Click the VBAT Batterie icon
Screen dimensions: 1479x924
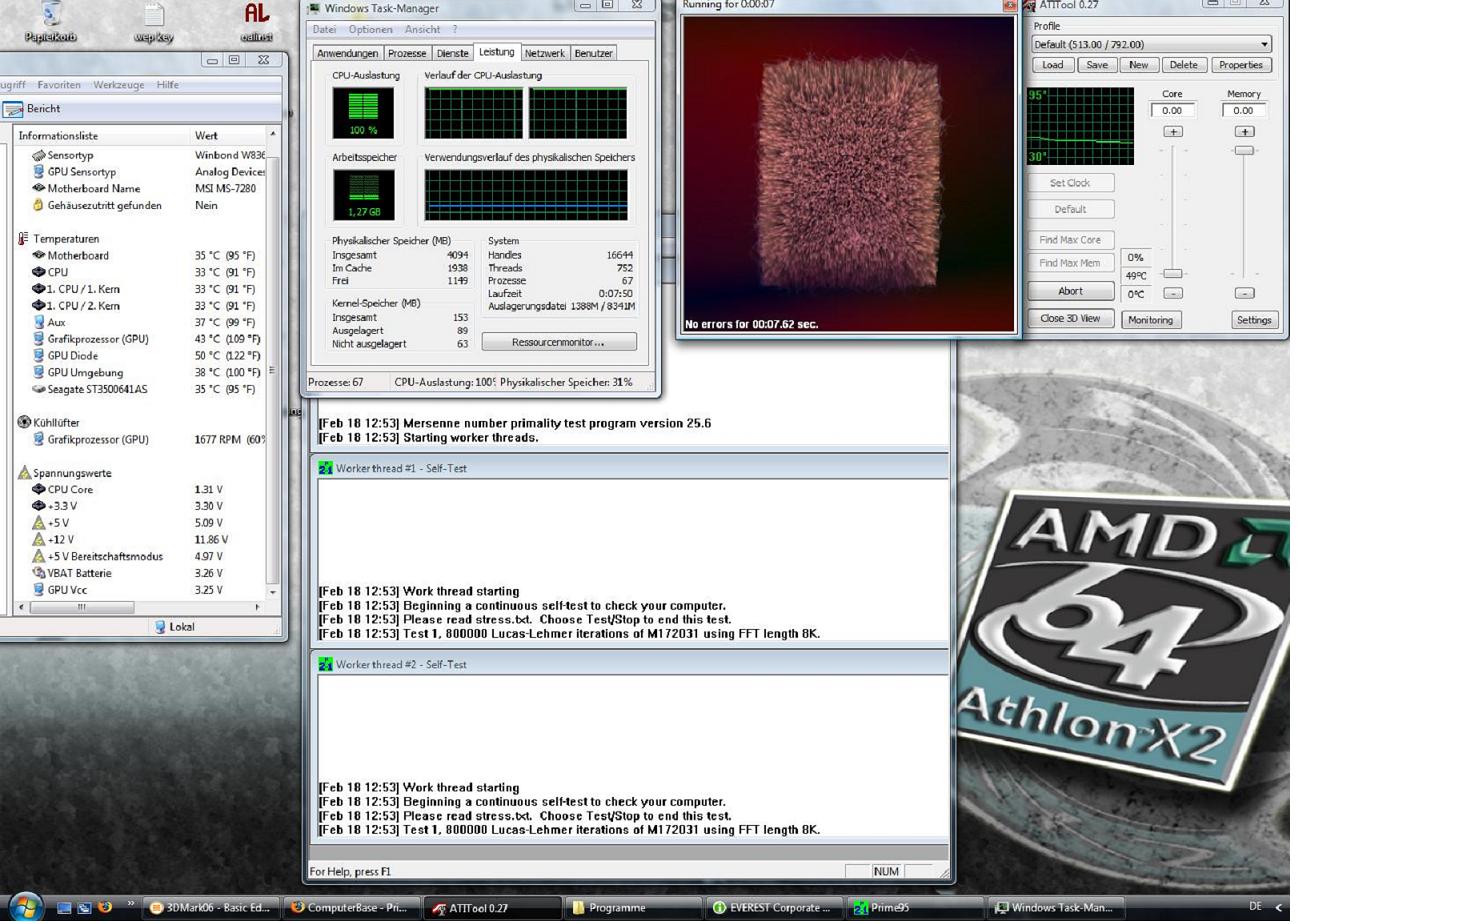click(38, 573)
